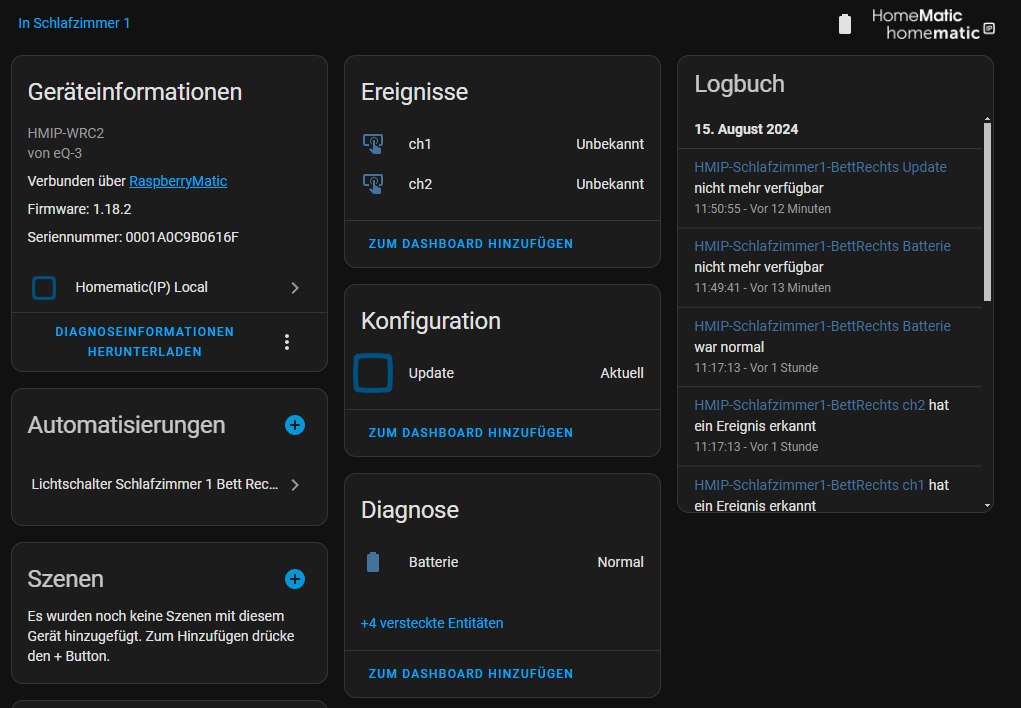
Task: Add a new scene with plus icon
Action: [x=295, y=579]
